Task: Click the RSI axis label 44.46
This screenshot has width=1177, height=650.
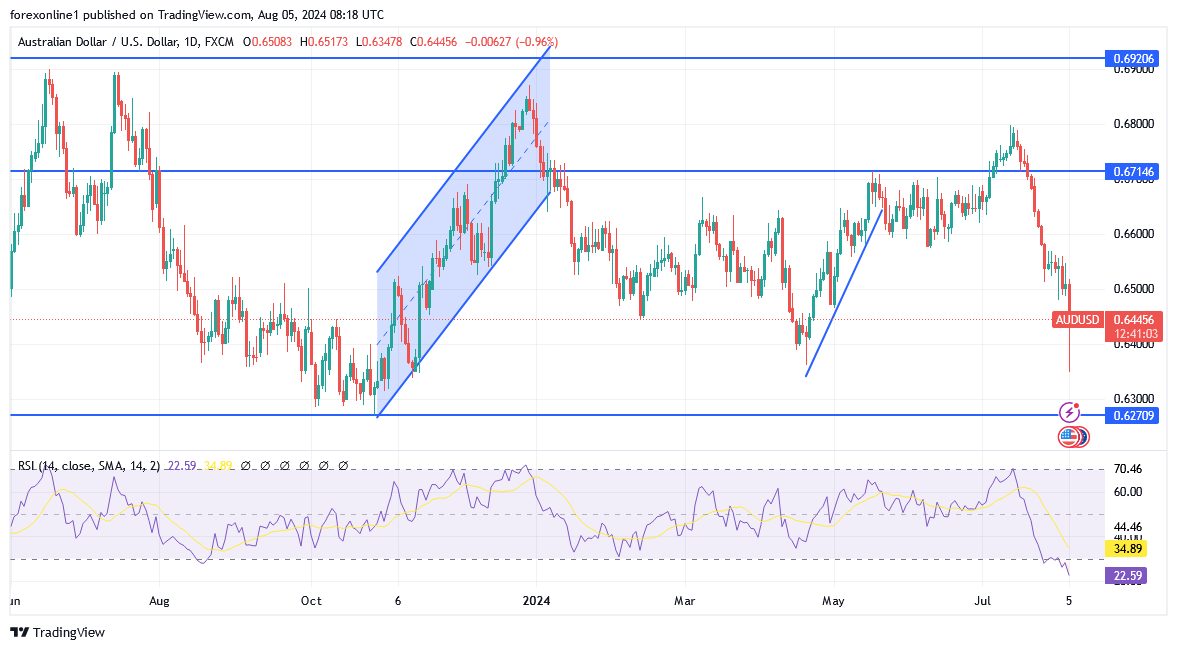Action: pos(1128,527)
